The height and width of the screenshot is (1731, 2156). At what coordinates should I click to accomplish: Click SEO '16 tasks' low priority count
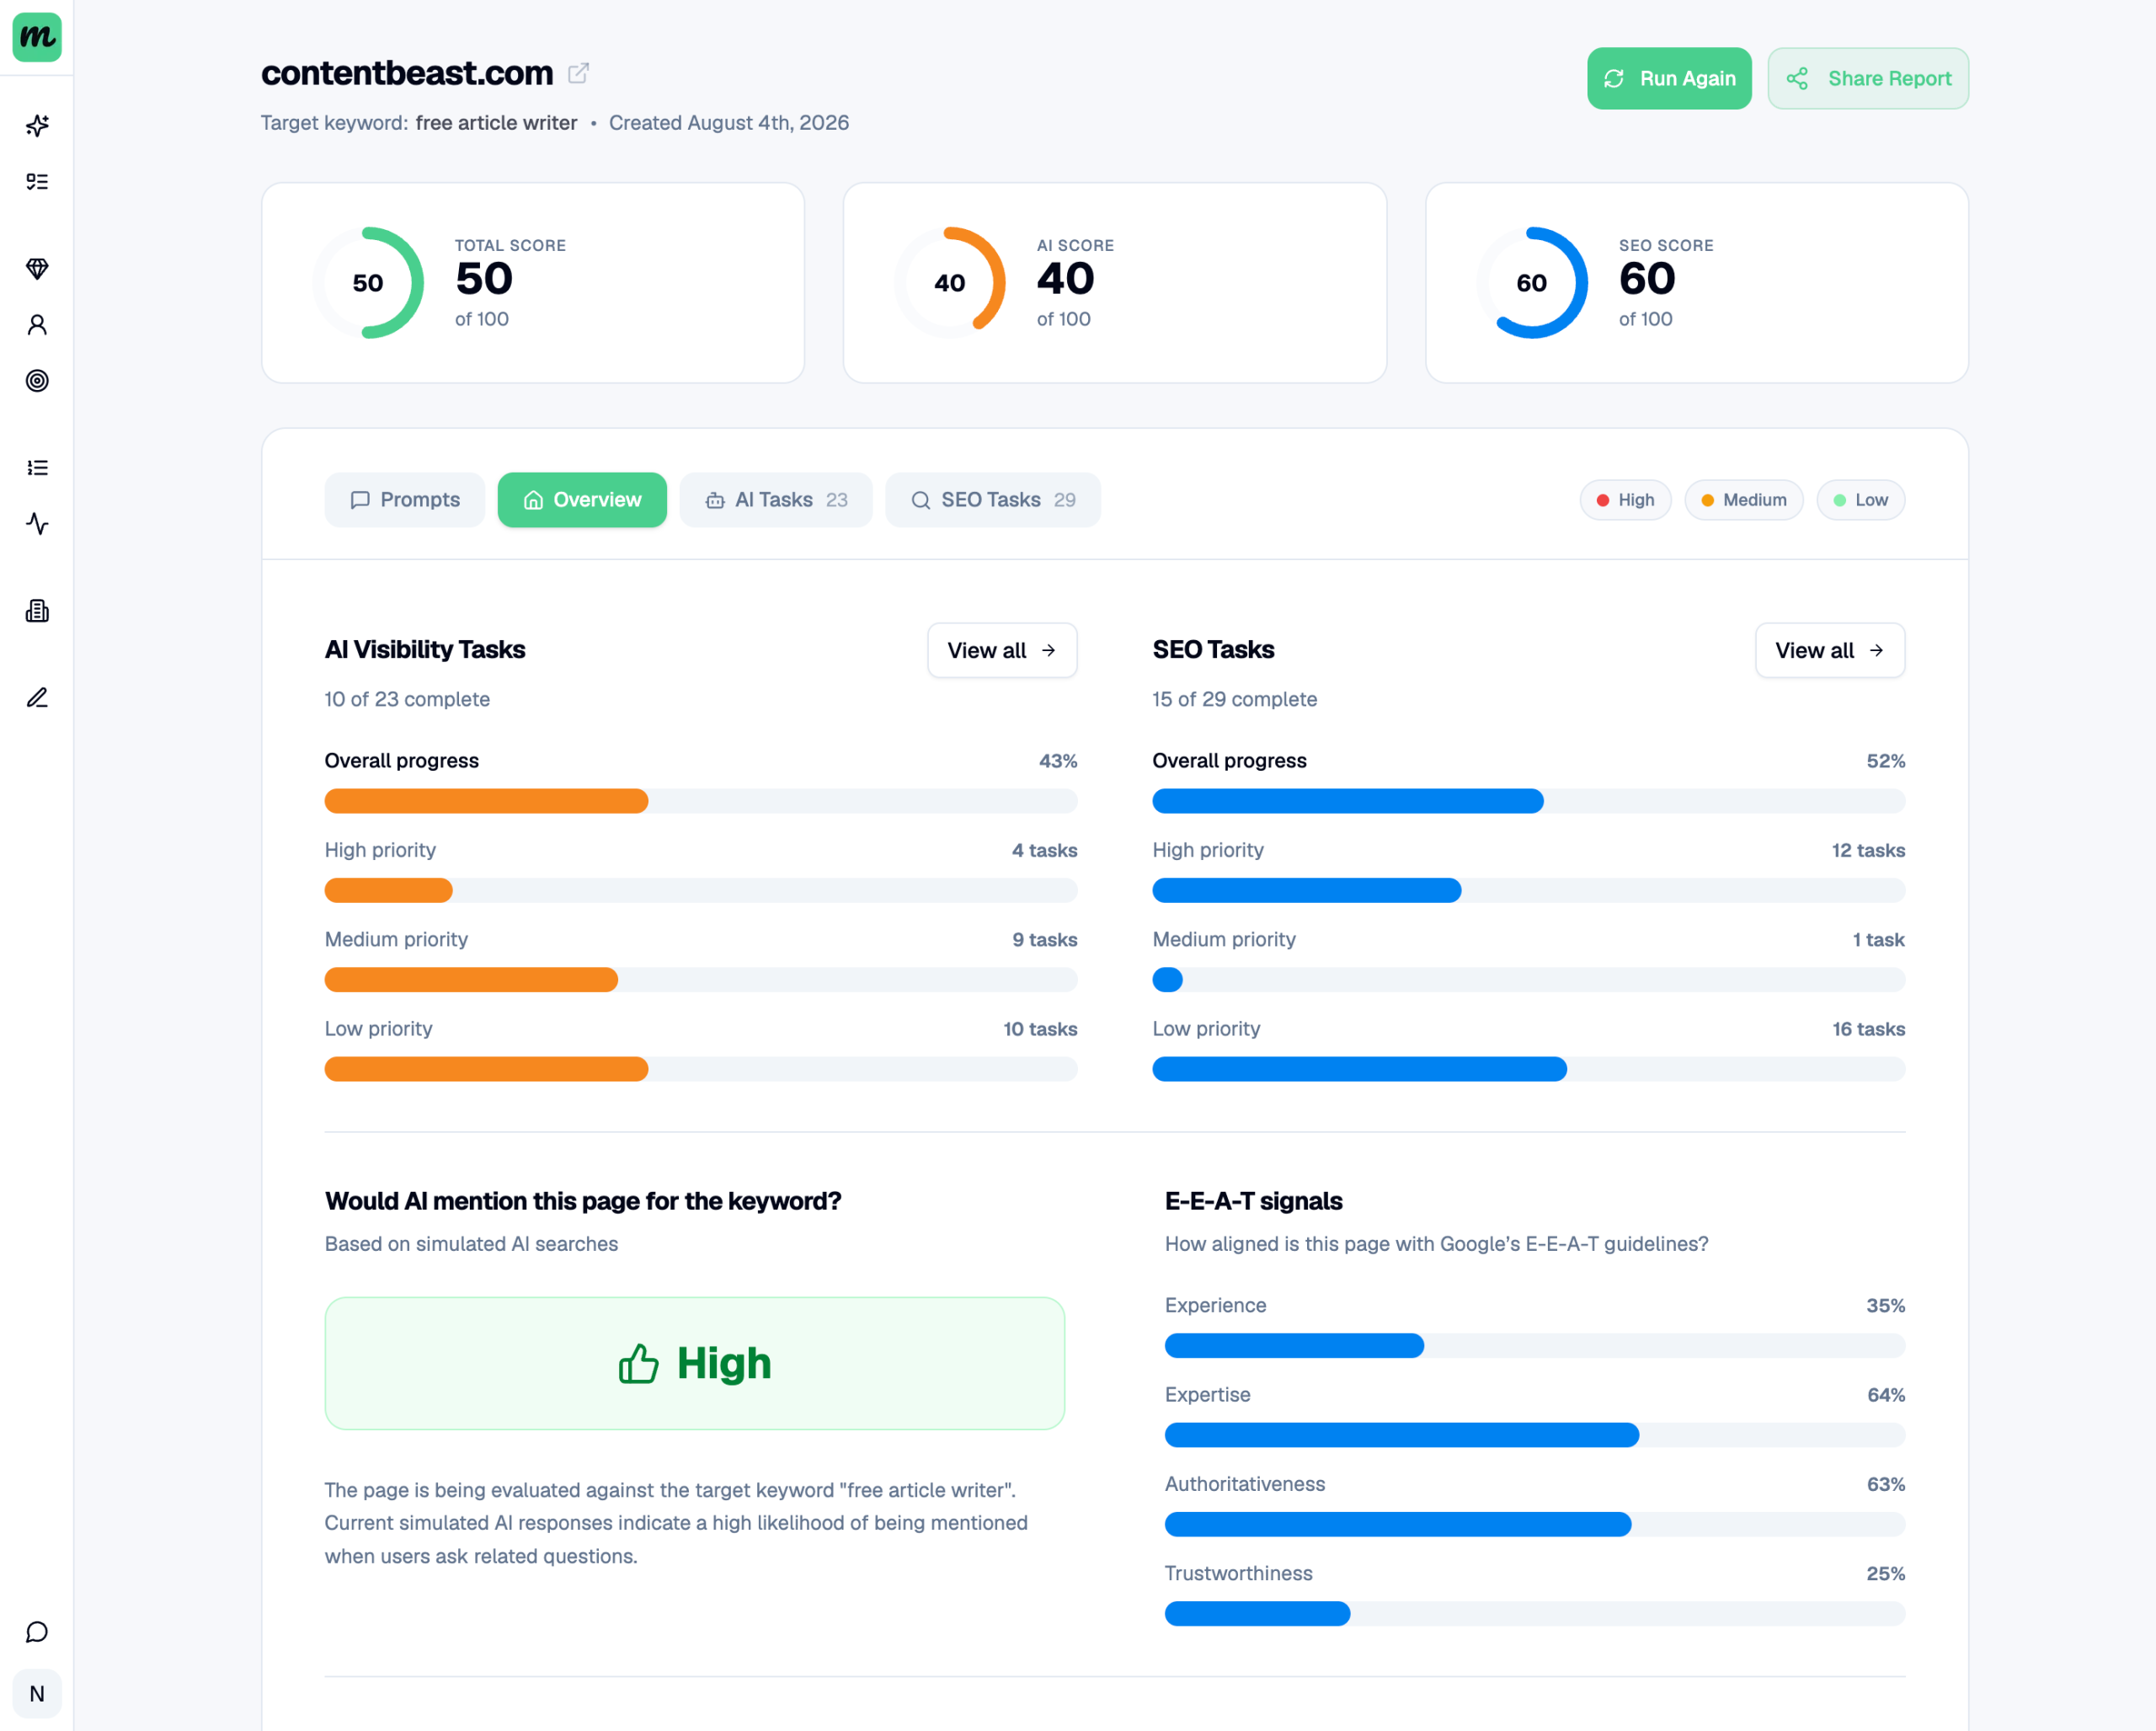click(1868, 1029)
